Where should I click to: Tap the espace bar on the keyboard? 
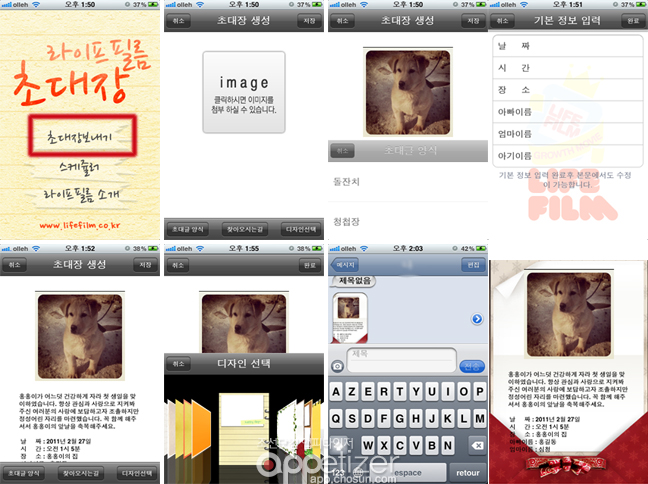[x=407, y=472]
